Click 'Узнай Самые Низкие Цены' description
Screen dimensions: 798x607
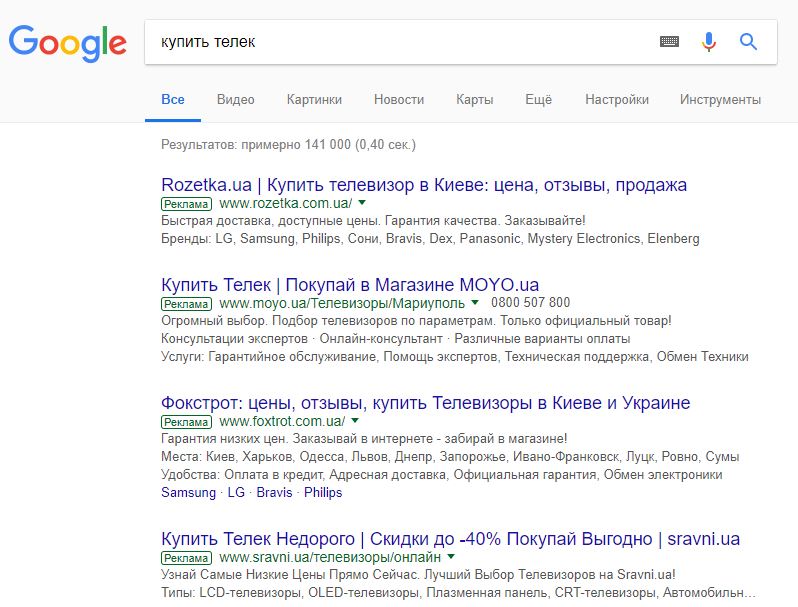tap(418, 575)
